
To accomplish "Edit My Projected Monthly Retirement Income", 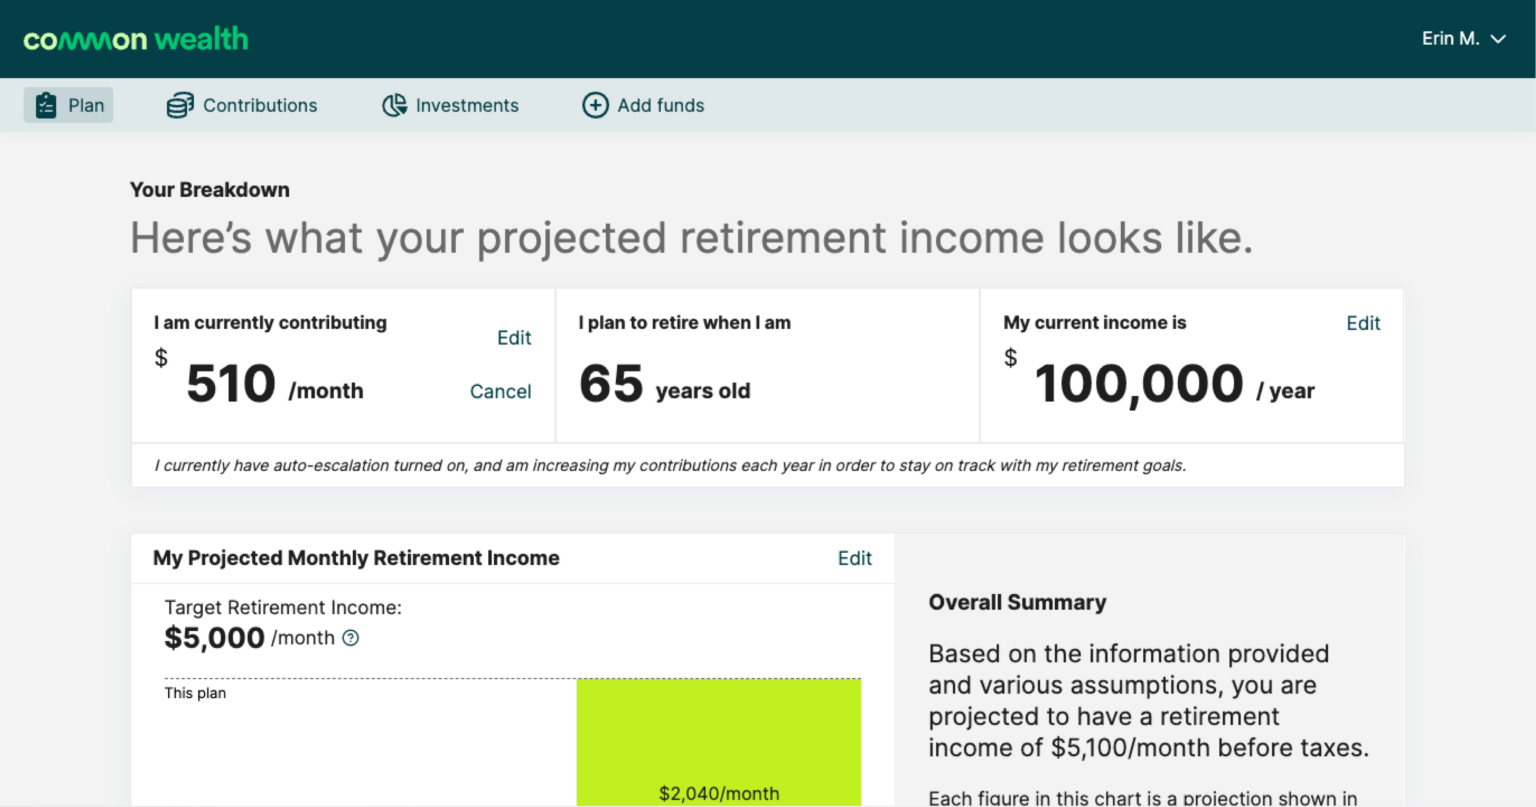I will click(854, 558).
